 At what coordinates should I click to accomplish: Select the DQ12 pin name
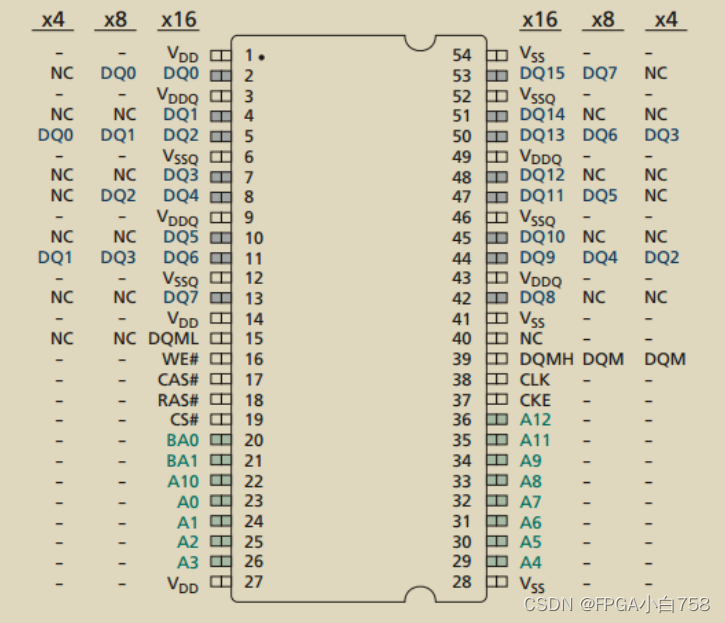click(542, 175)
